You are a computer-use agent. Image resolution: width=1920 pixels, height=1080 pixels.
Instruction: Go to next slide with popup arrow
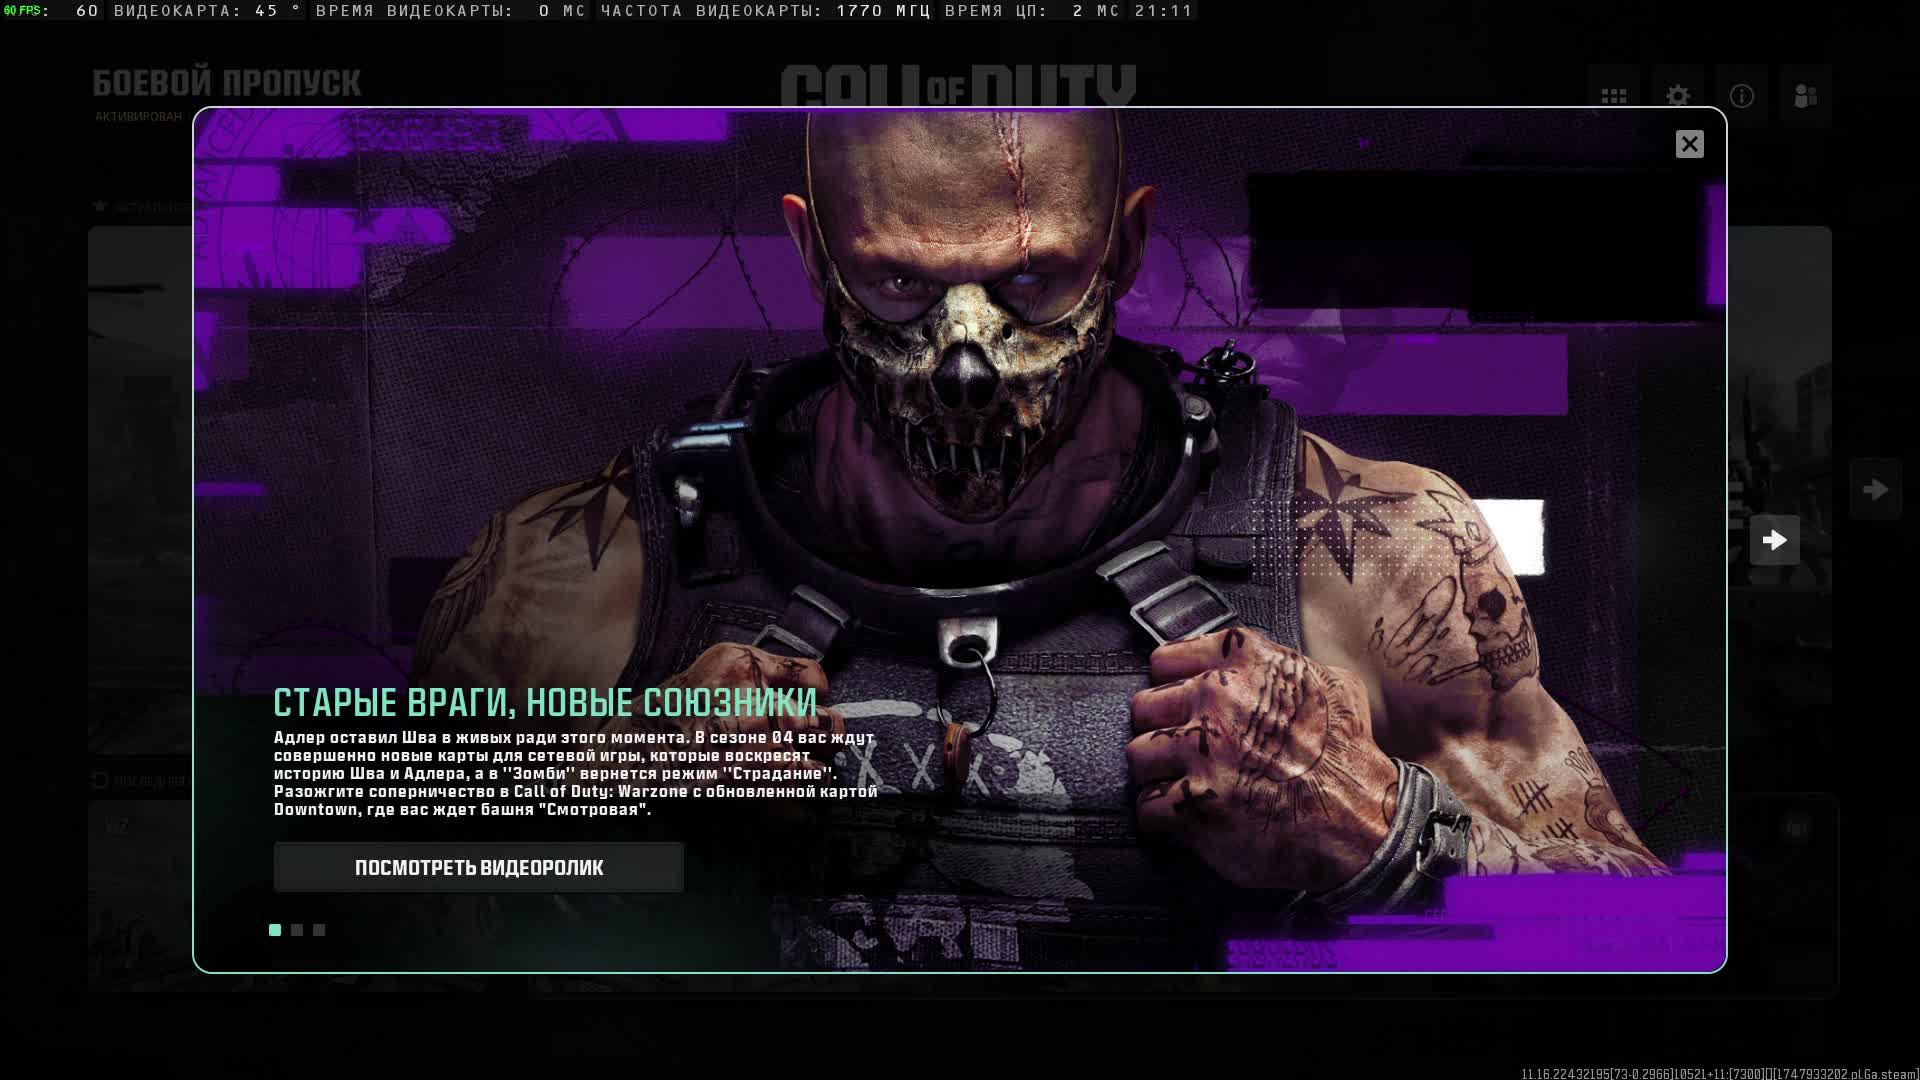(x=1774, y=540)
